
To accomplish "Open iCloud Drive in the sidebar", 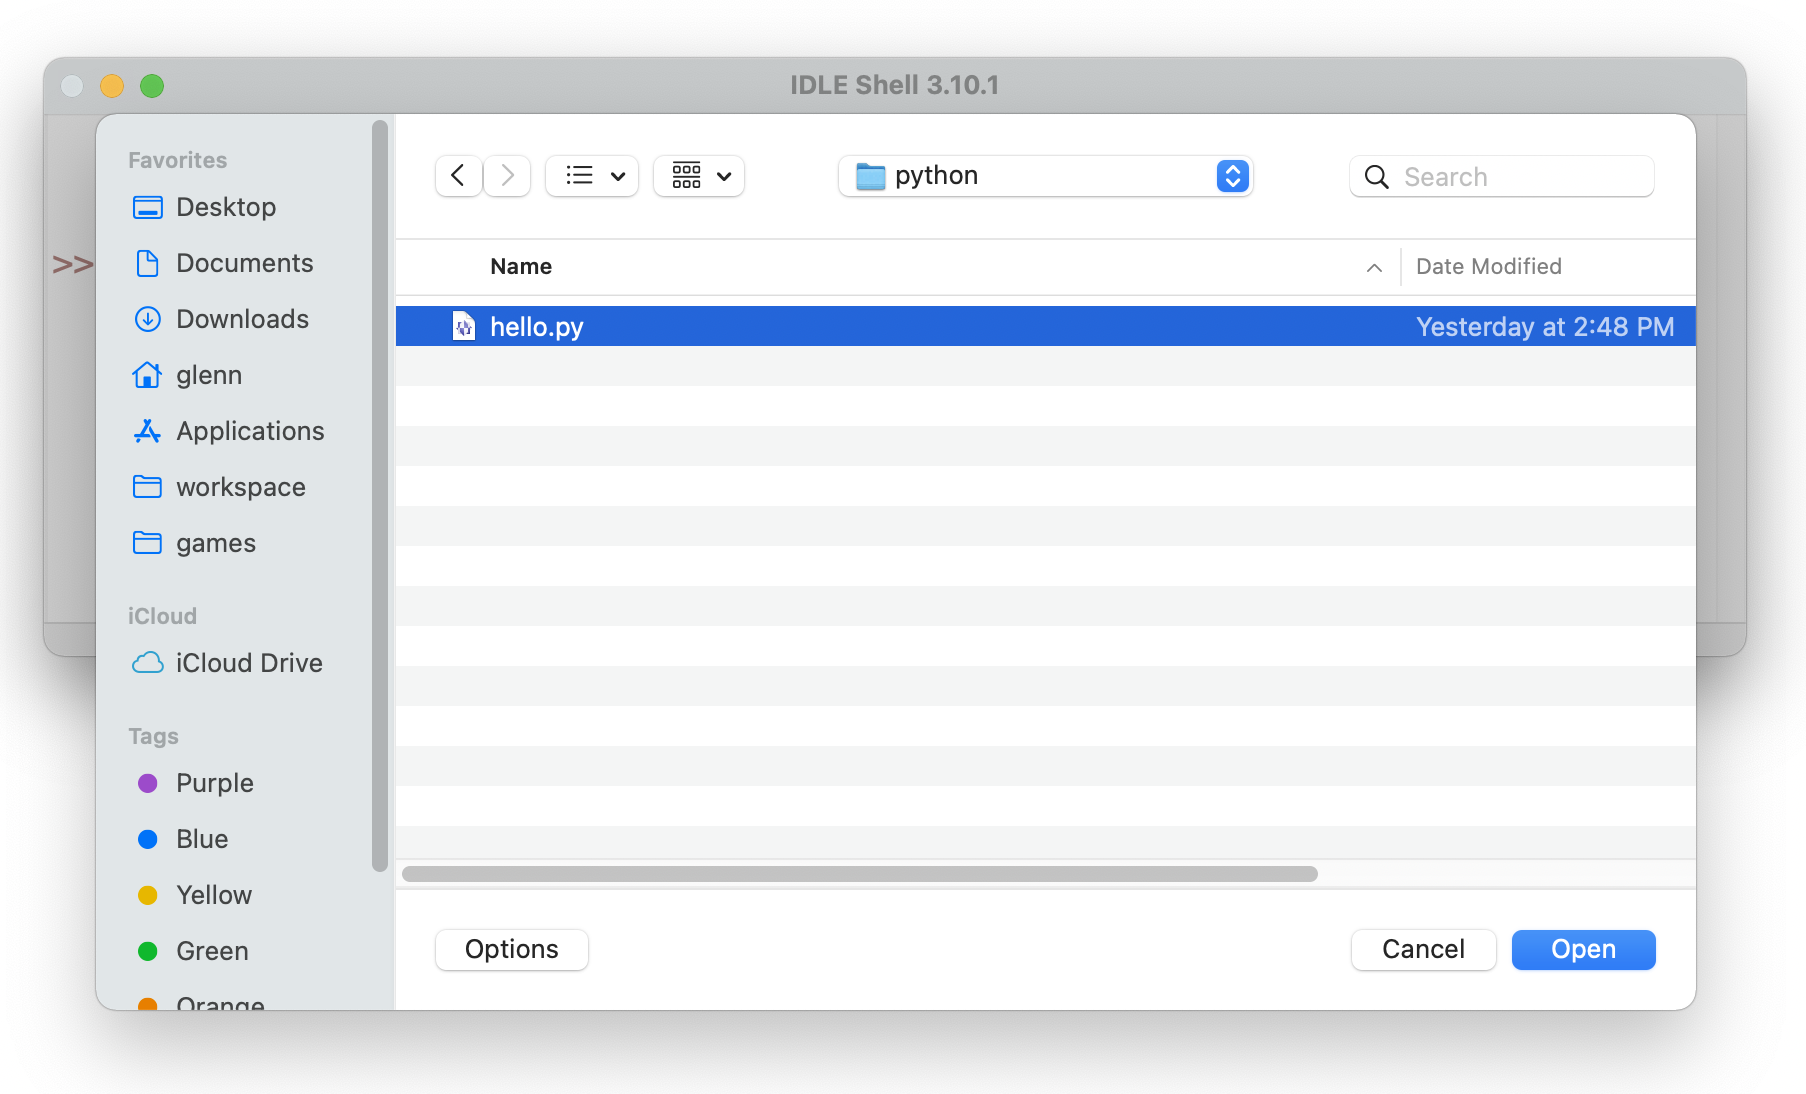I will tap(249, 663).
